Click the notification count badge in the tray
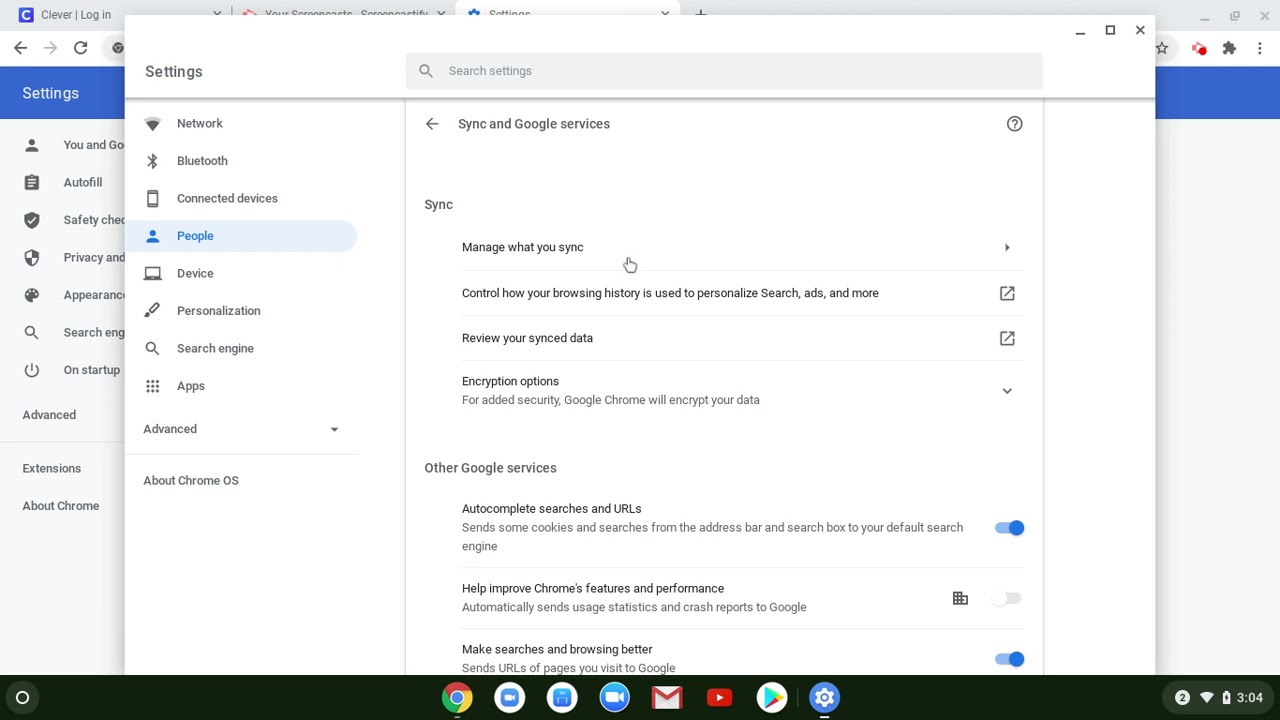 click(1182, 698)
